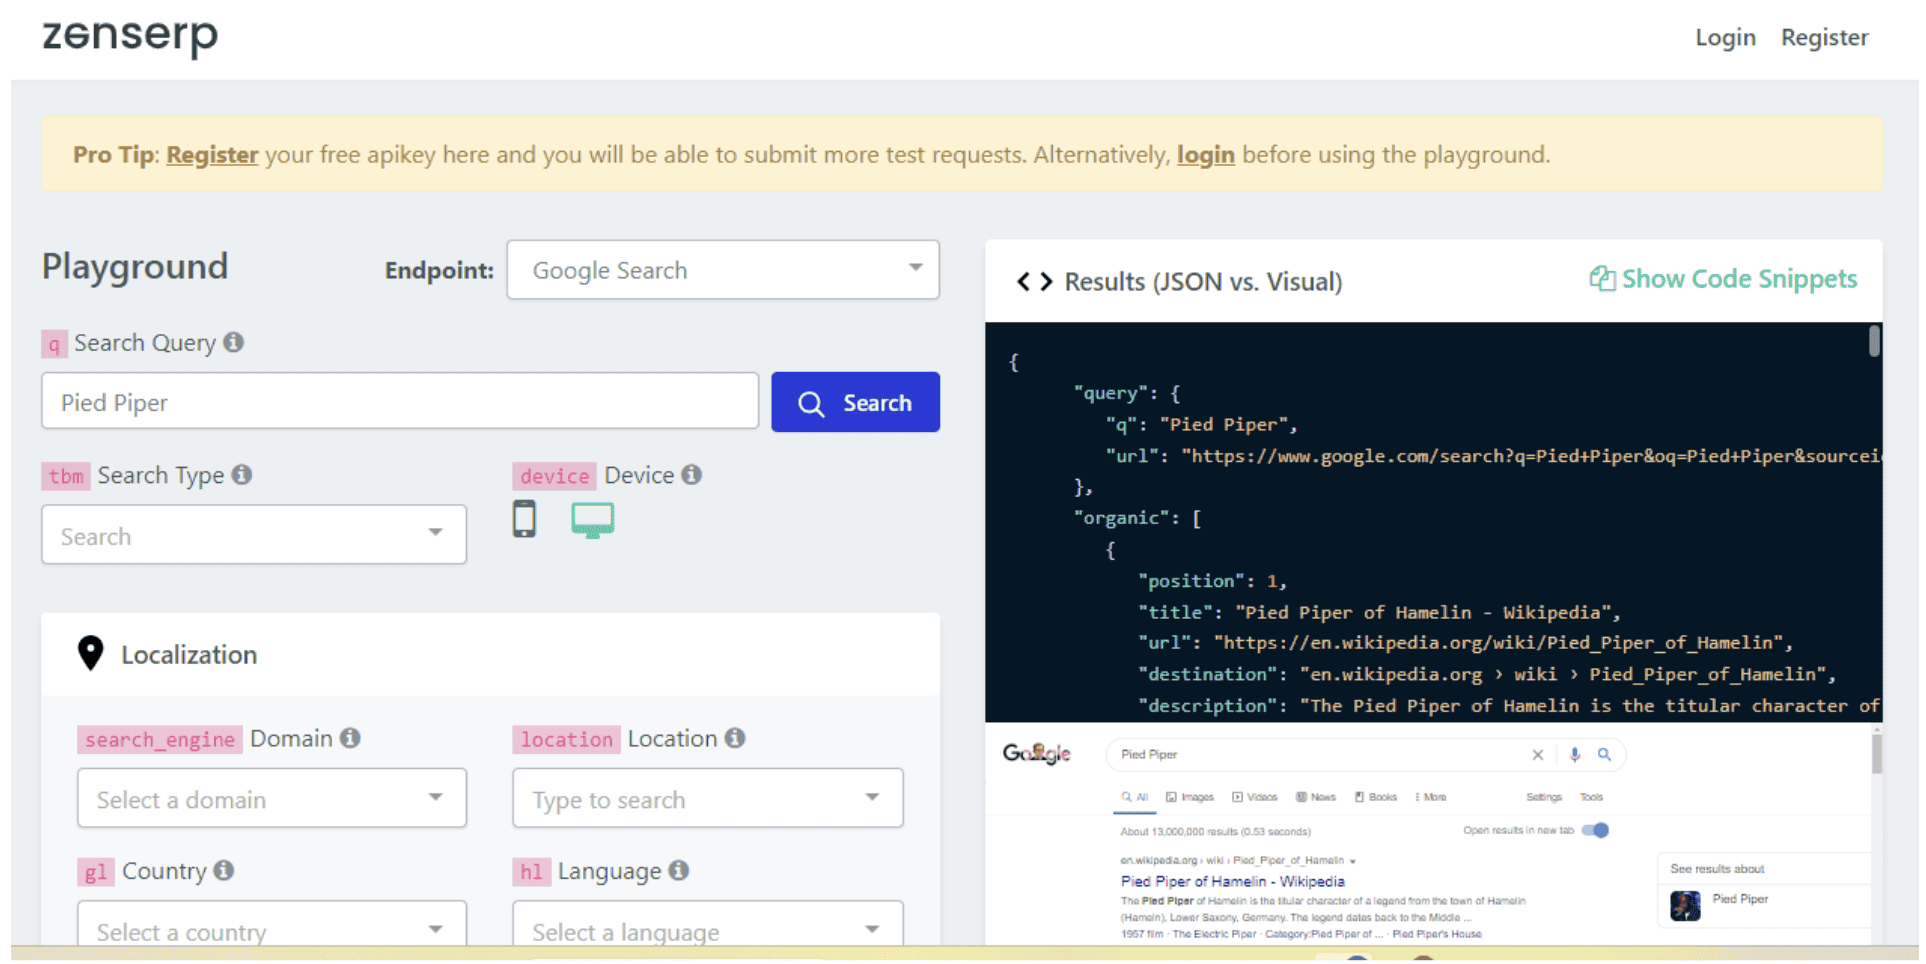Viewport: 1926px width, 964px height.
Task: Select the desktop device icon
Action: [592, 519]
